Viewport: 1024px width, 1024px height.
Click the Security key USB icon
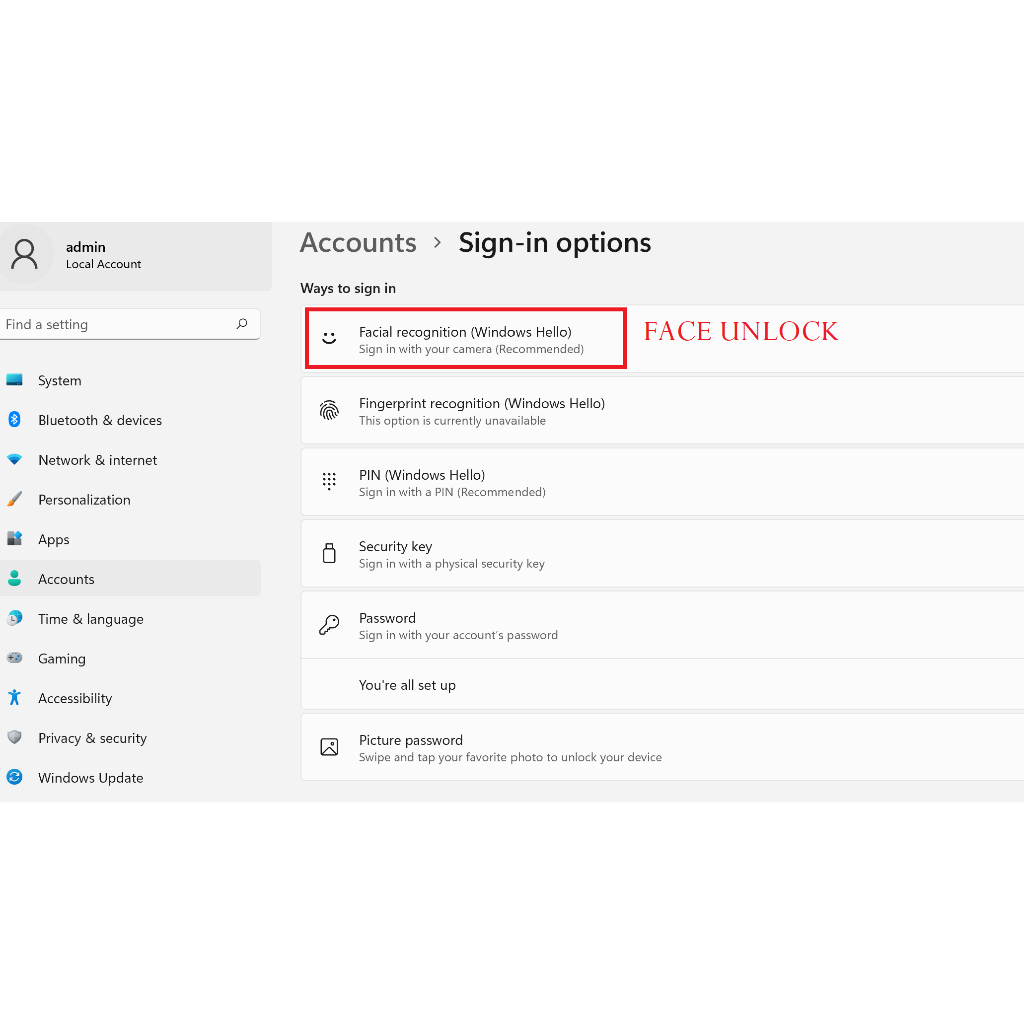coord(329,553)
